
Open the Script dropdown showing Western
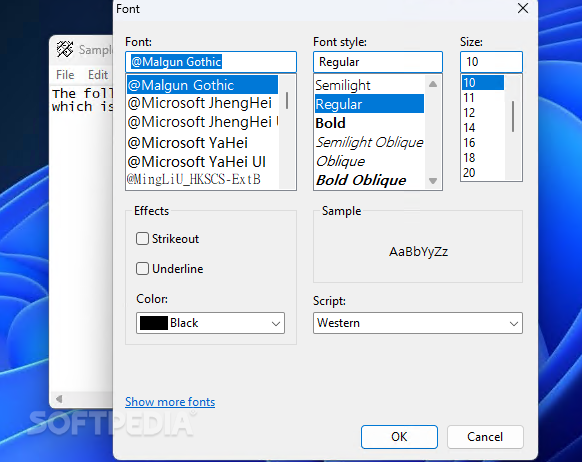coord(418,323)
